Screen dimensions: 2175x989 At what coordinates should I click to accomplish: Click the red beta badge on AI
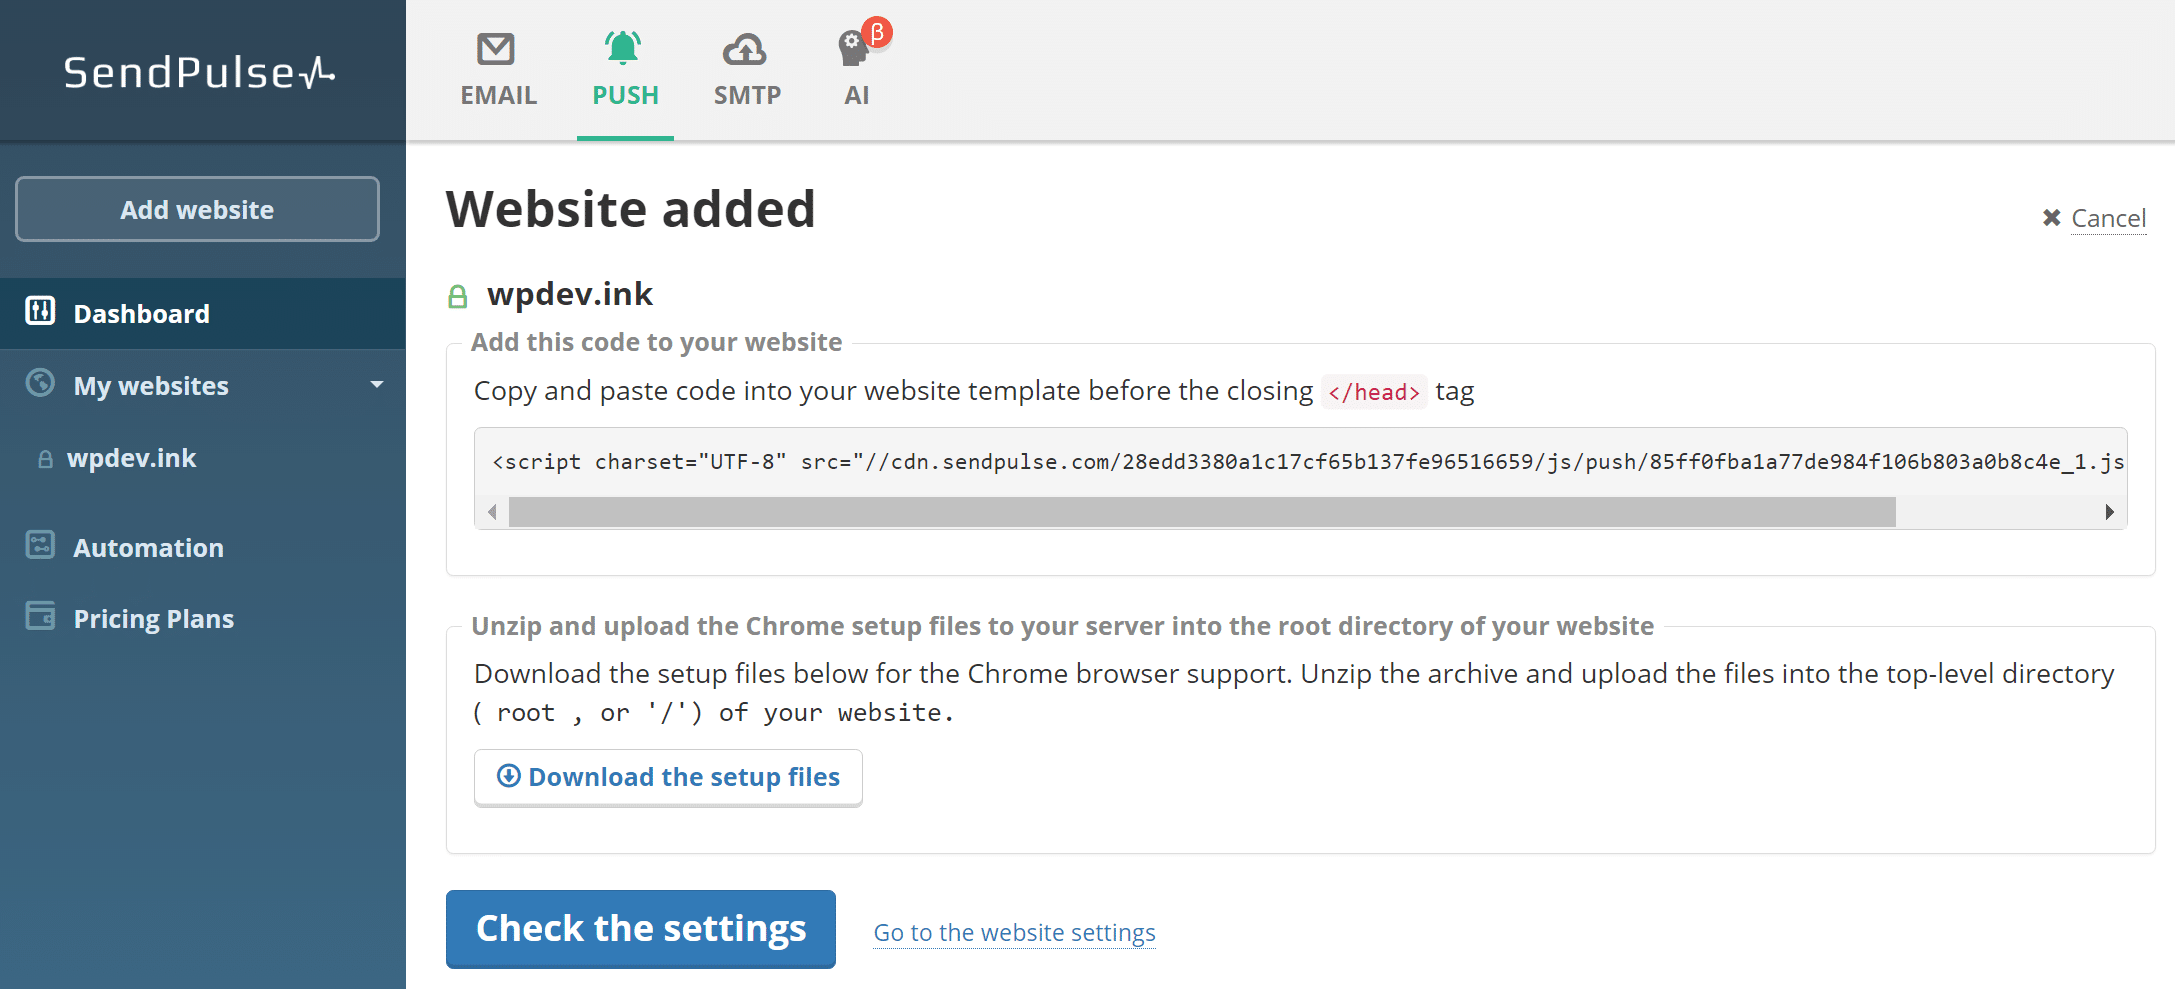877,33
